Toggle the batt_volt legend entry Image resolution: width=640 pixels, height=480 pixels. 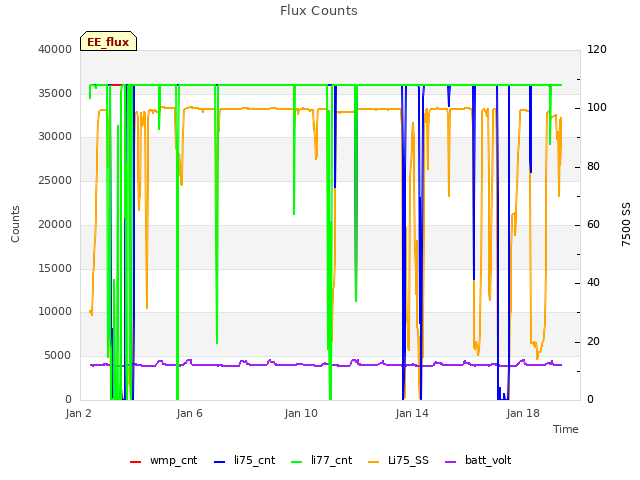click(478, 460)
